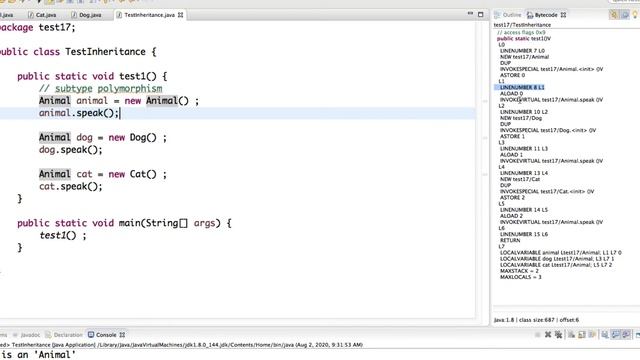This screenshot has height=360, width=640.
Task: Click 'ALOAD 0' bytecode instruction
Action: (x=511, y=93)
